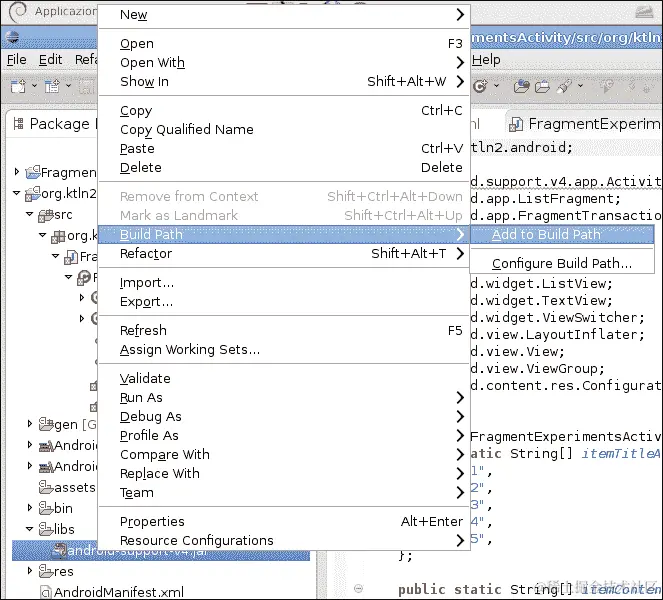Open the Team submenu
This screenshot has width=663, height=600.
284,493
